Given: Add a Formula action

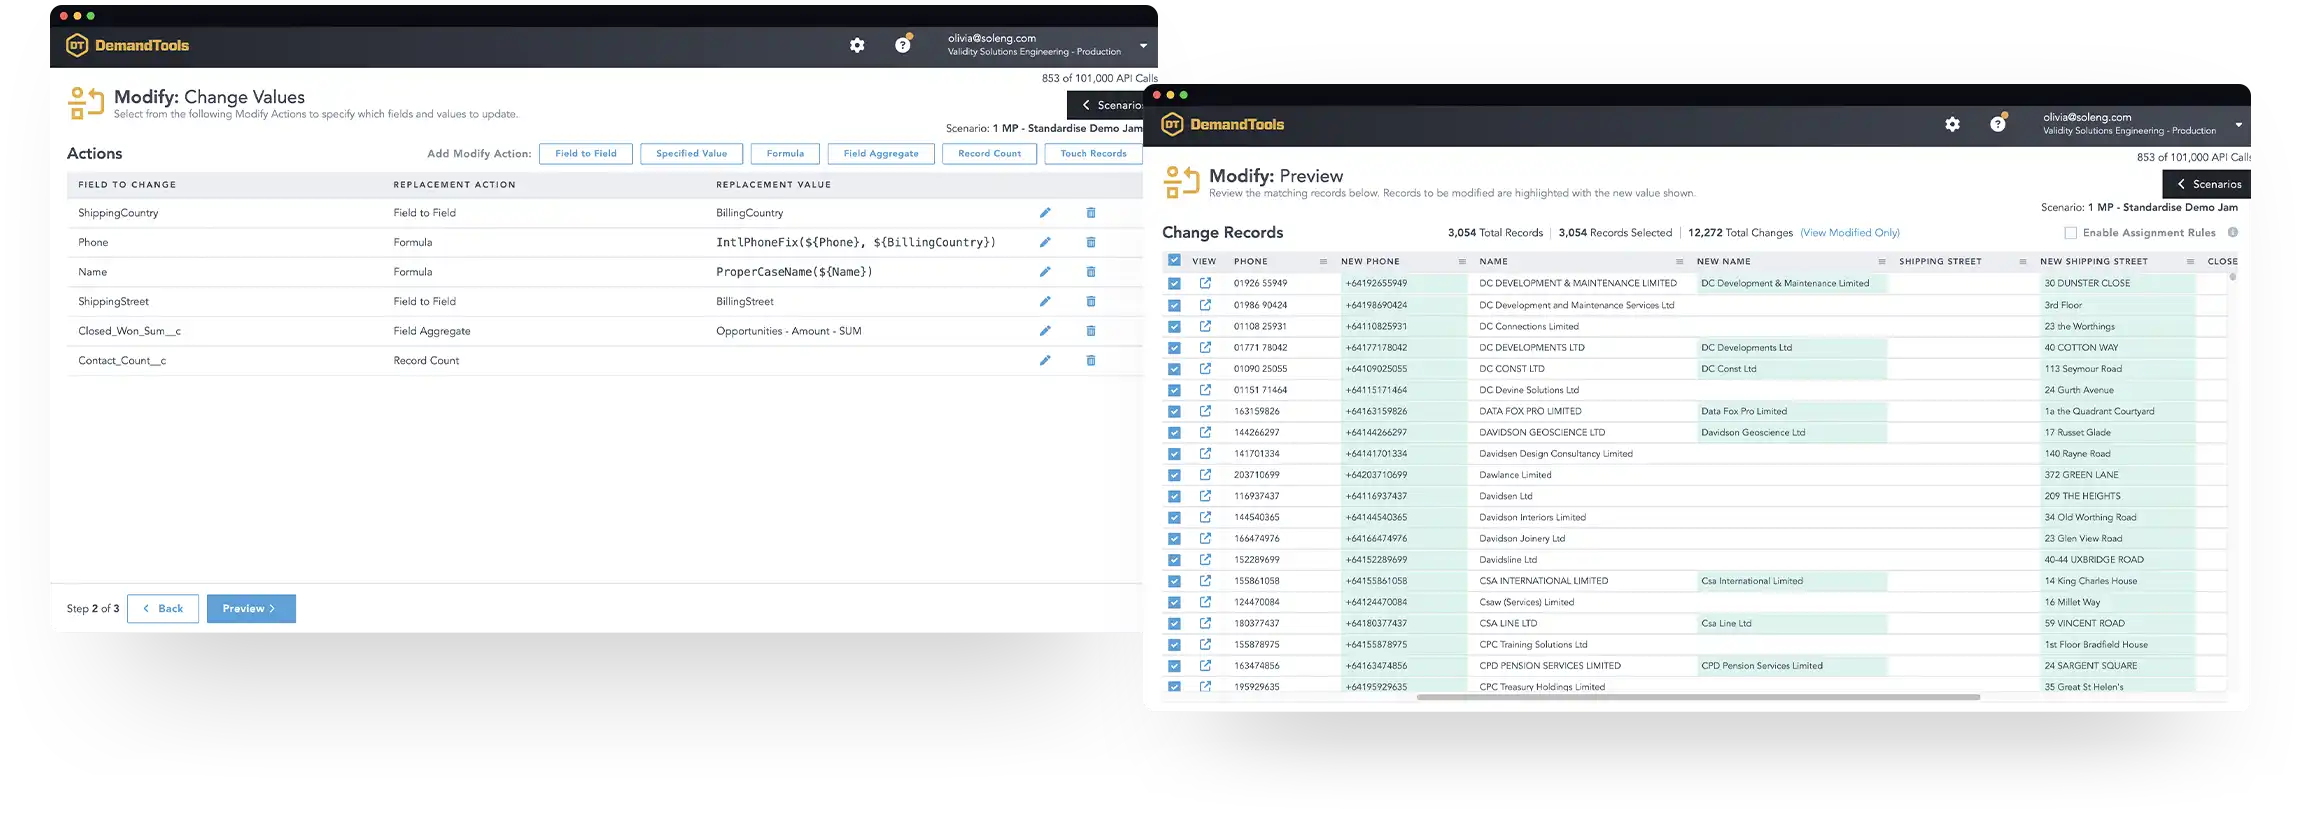Looking at the screenshot, I should [785, 153].
